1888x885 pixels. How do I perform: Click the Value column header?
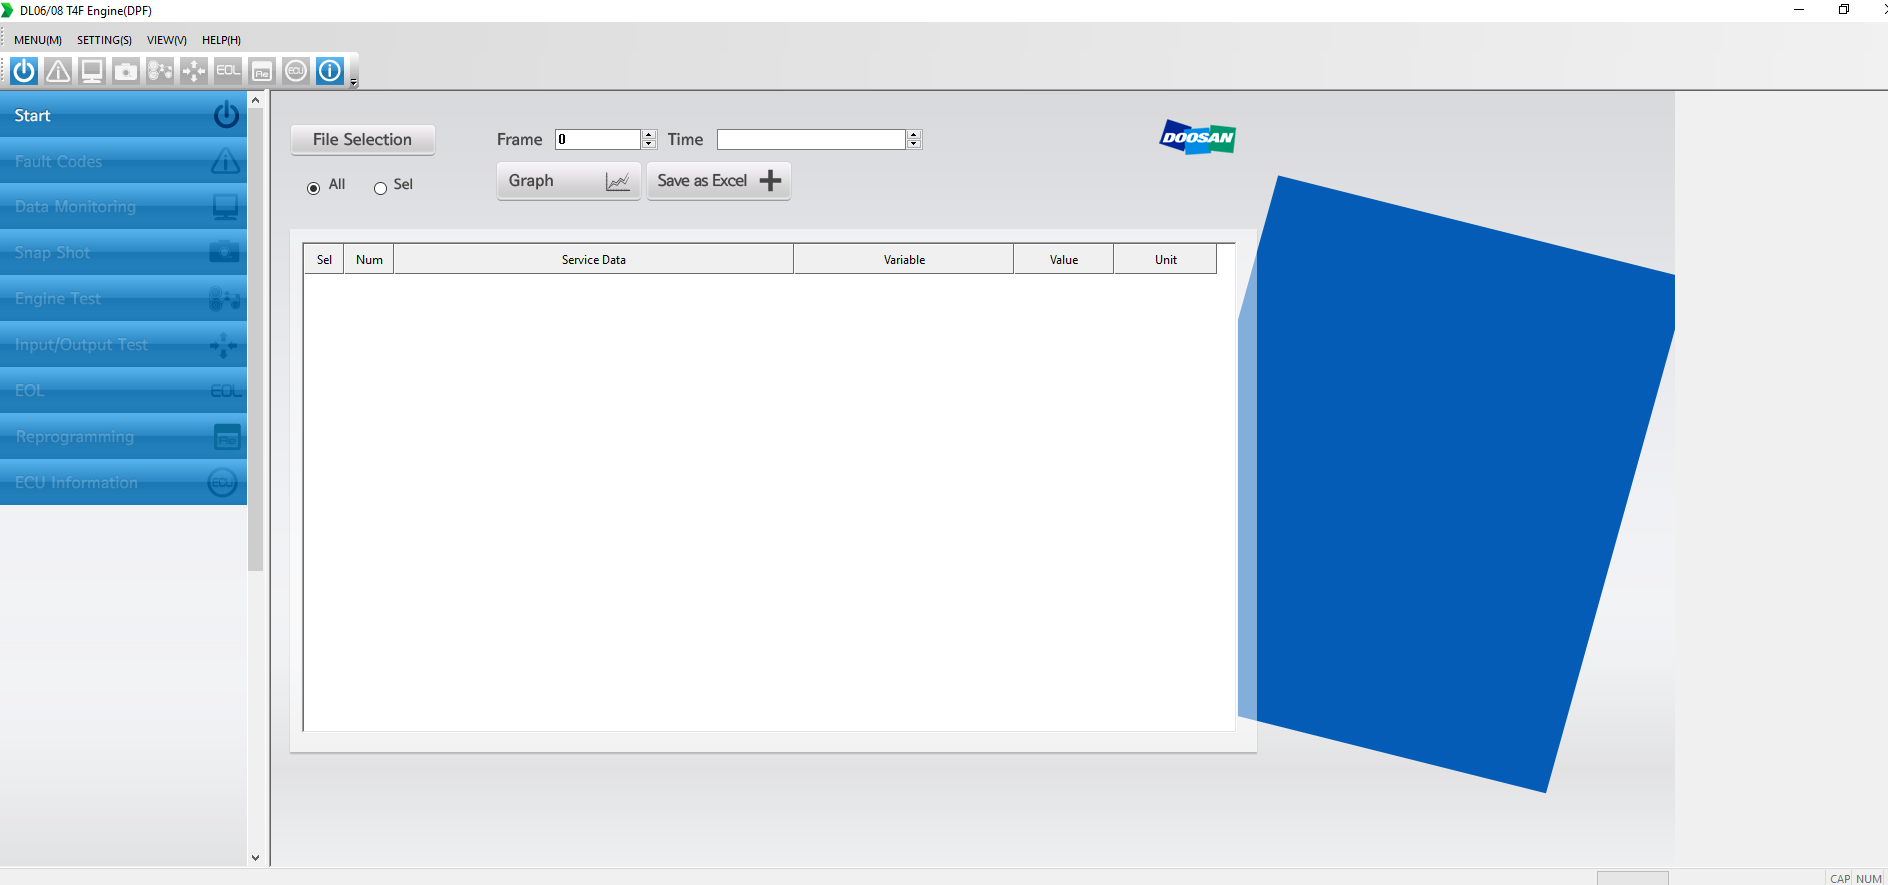pyautogui.click(x=1064, y=259)
